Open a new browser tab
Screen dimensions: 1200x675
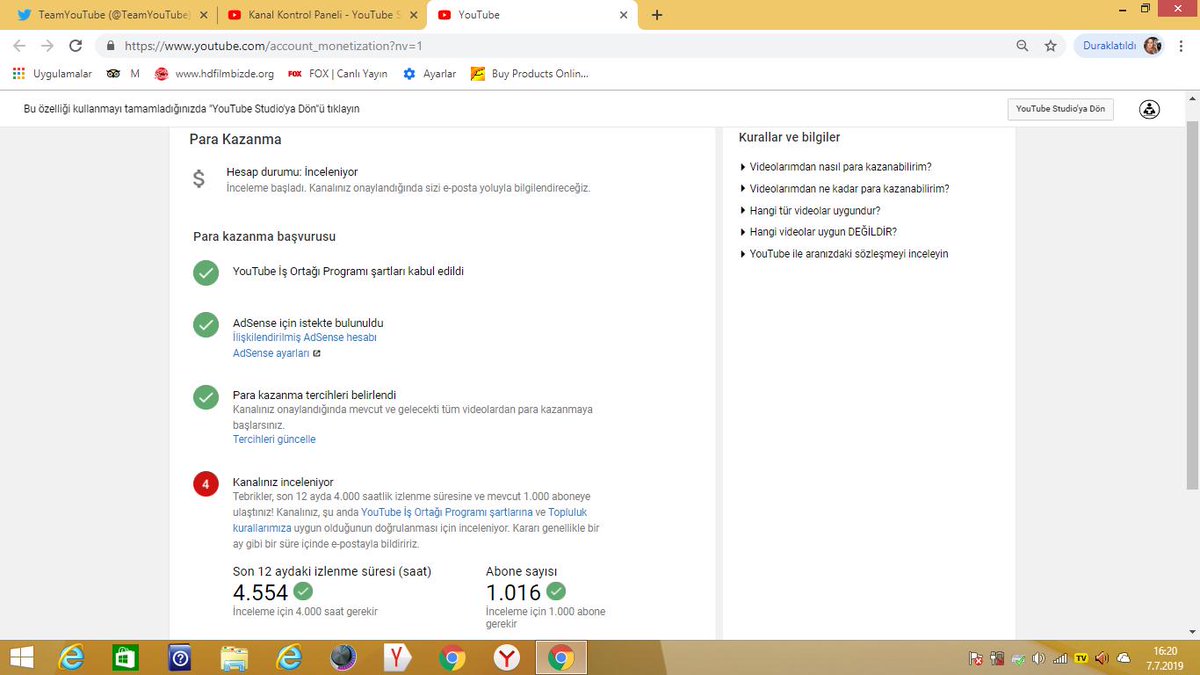coord(657,15)
